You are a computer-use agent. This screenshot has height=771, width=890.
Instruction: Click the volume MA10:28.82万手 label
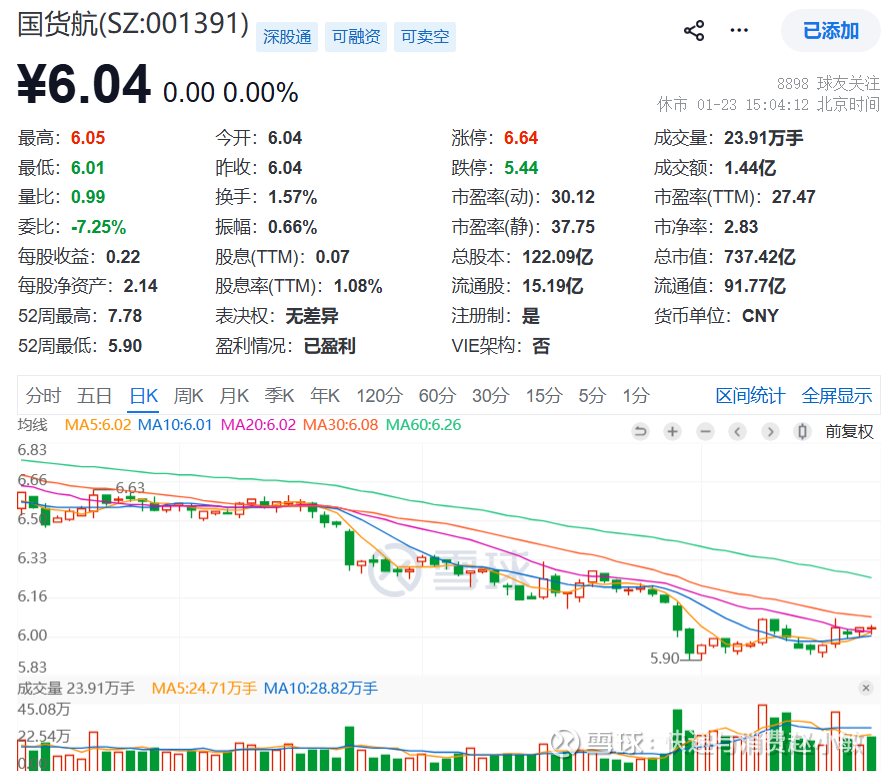click(x=321, y=688)
